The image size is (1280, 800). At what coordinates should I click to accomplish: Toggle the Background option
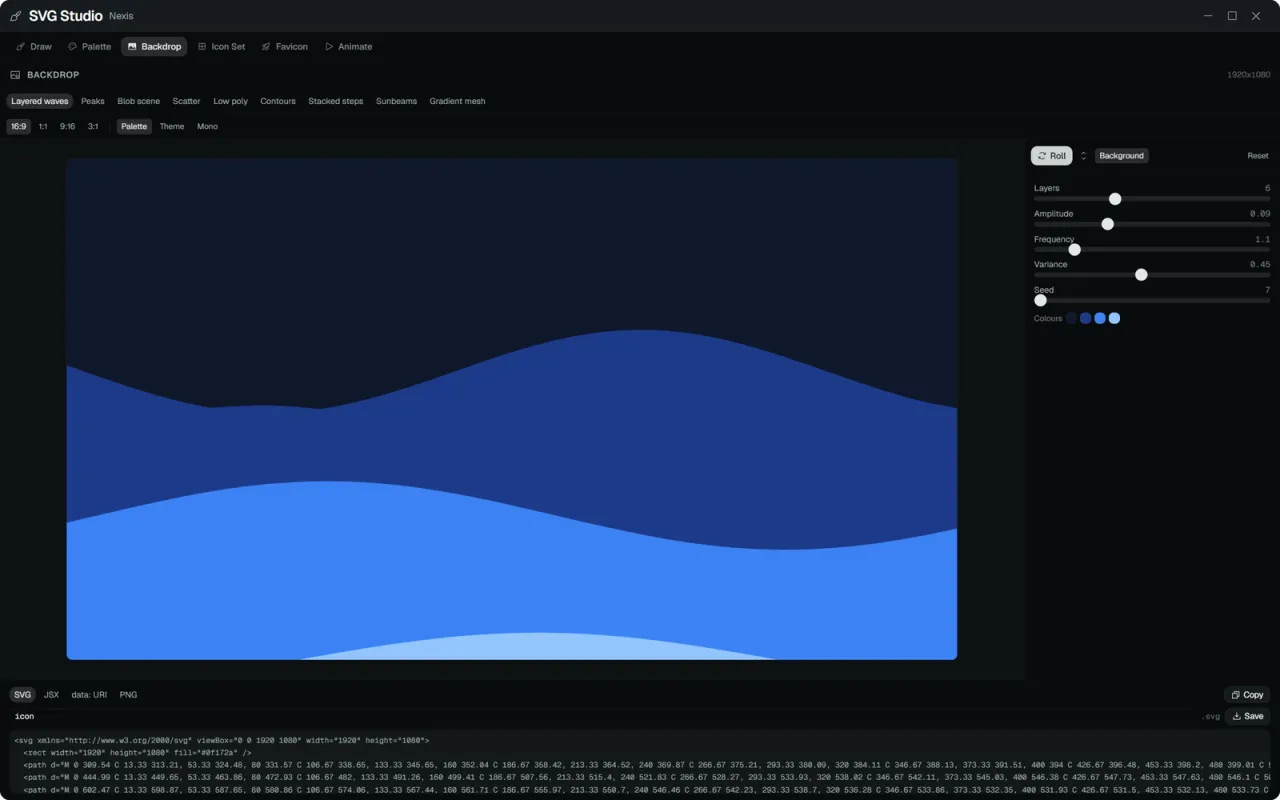click(1122, 156)
